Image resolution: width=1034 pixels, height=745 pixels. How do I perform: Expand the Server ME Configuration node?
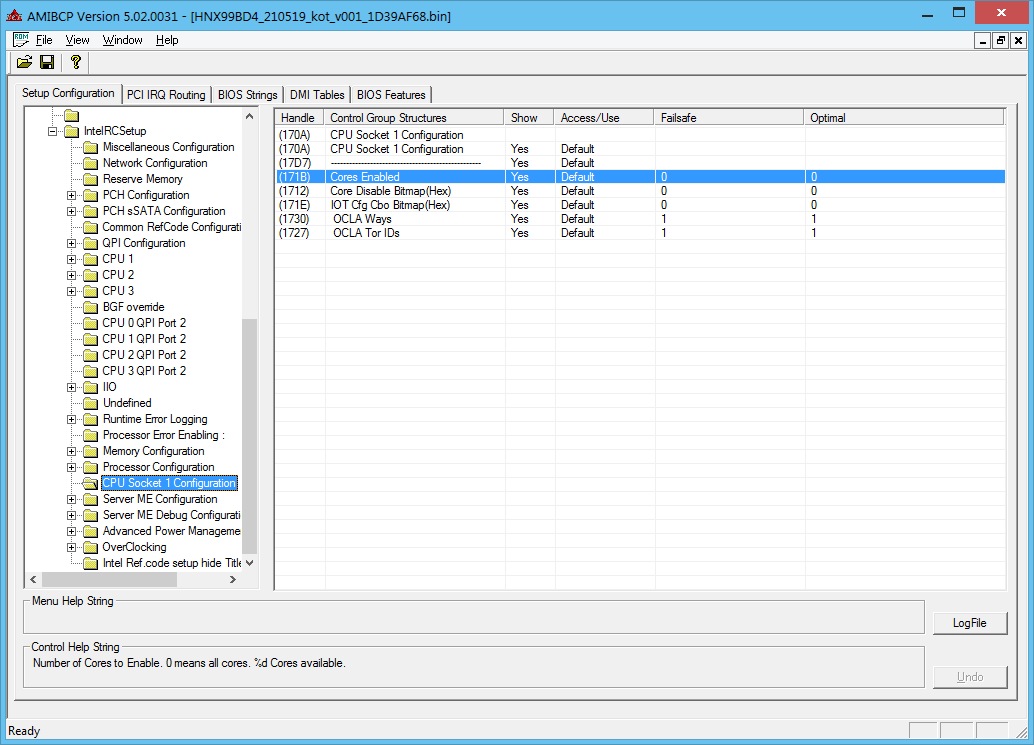(x=71, y=499)
